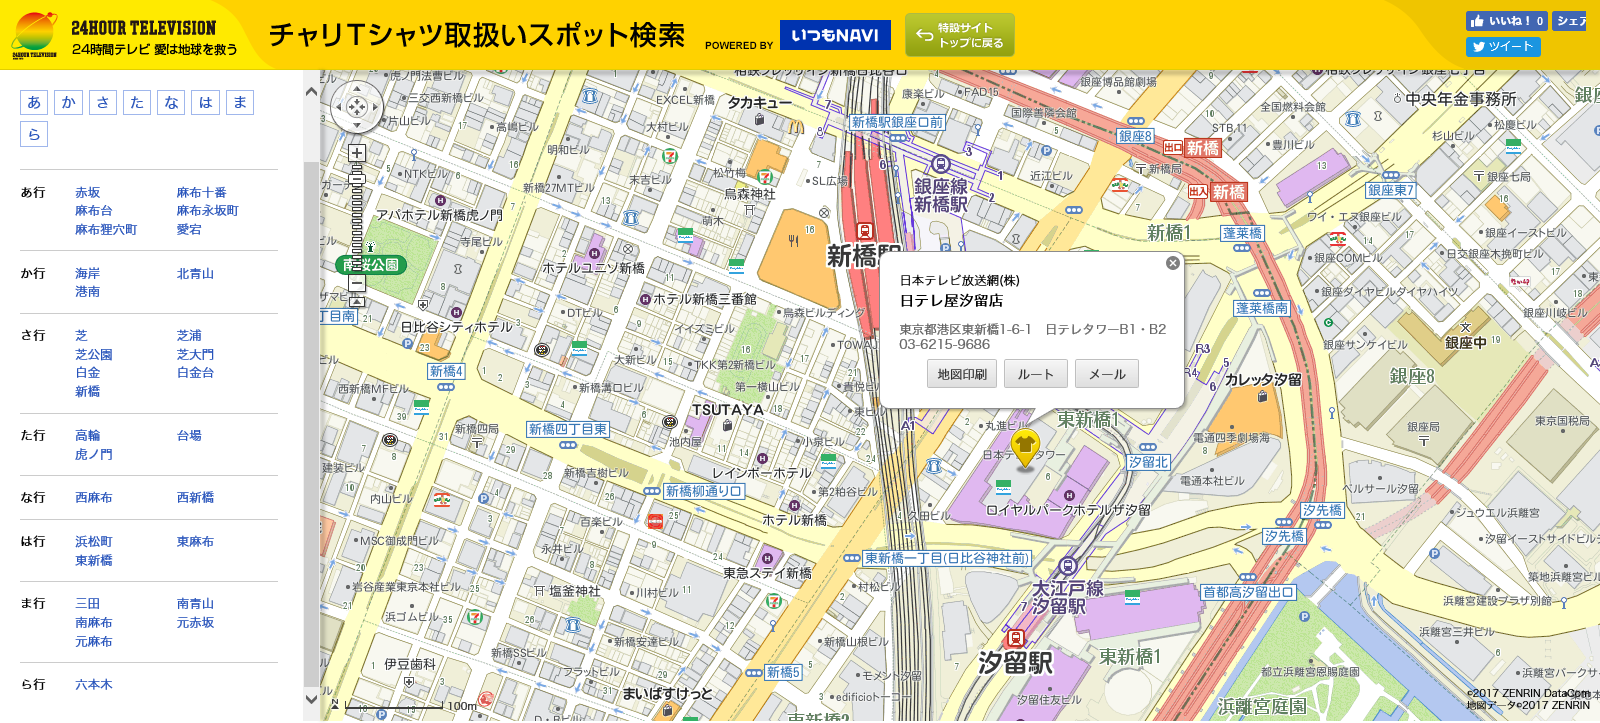Screen dimensions: 1600x723
Task: Select the ら kana index button
Action: (34, 134)
